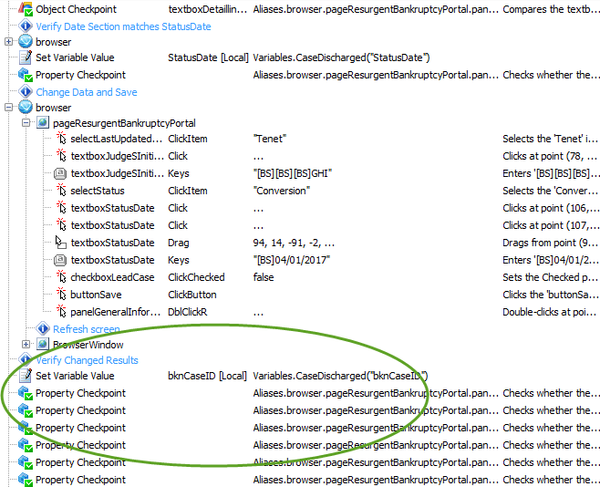
Task: Click the checkboxLeadCase row icon
Action: (x=60, y=277)
